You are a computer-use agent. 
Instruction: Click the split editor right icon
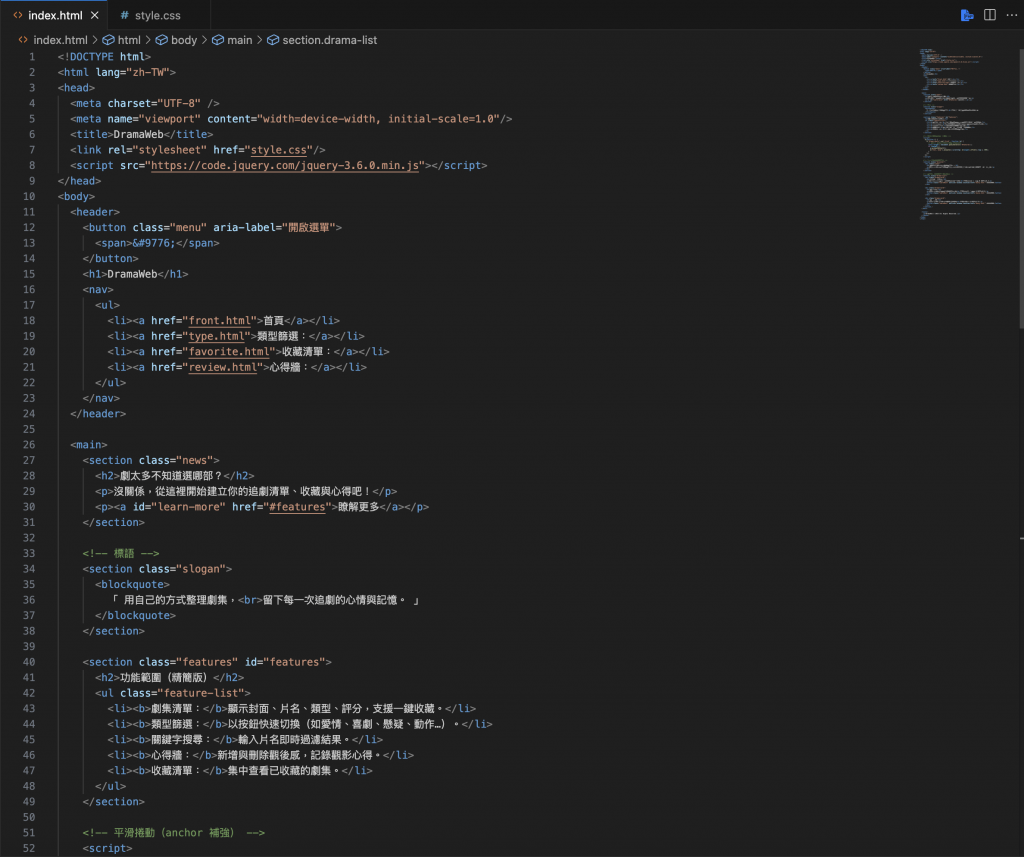pyautogui.click(x=990, y=14)
